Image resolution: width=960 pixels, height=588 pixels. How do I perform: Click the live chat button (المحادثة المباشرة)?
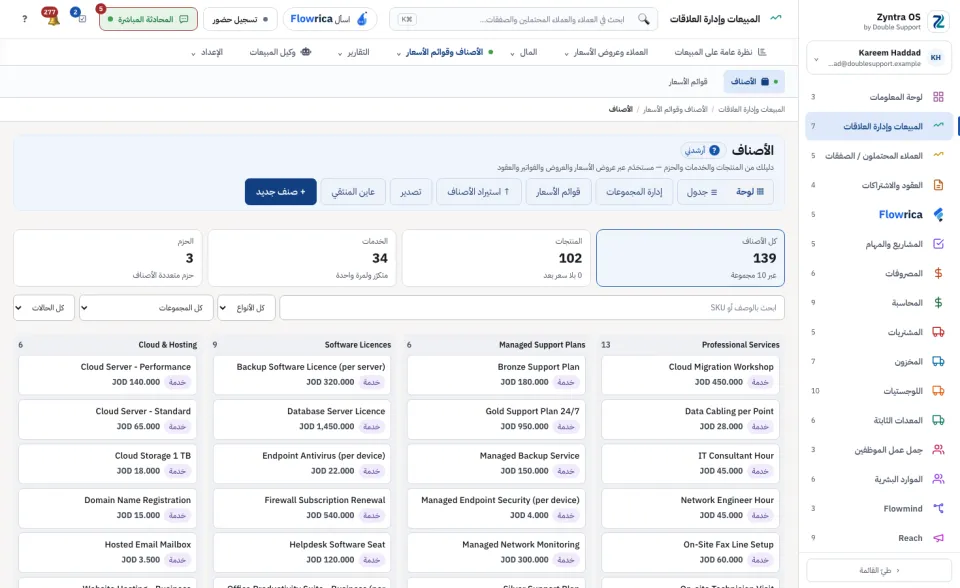[x=148, y=19]
